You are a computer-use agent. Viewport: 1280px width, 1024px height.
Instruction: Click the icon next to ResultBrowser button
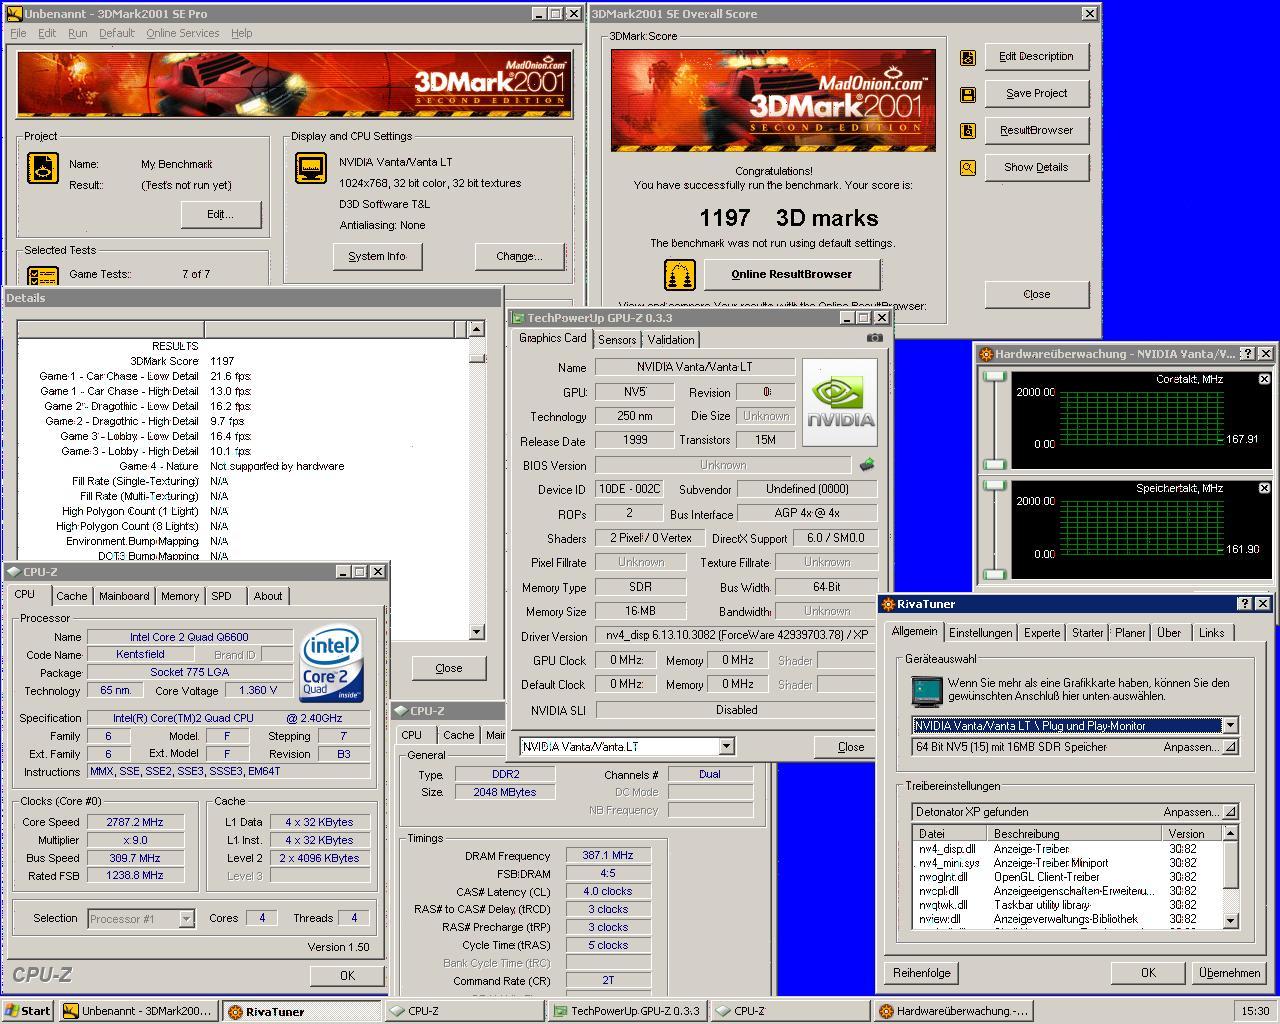pyautogui.click(x=968, y=131)
